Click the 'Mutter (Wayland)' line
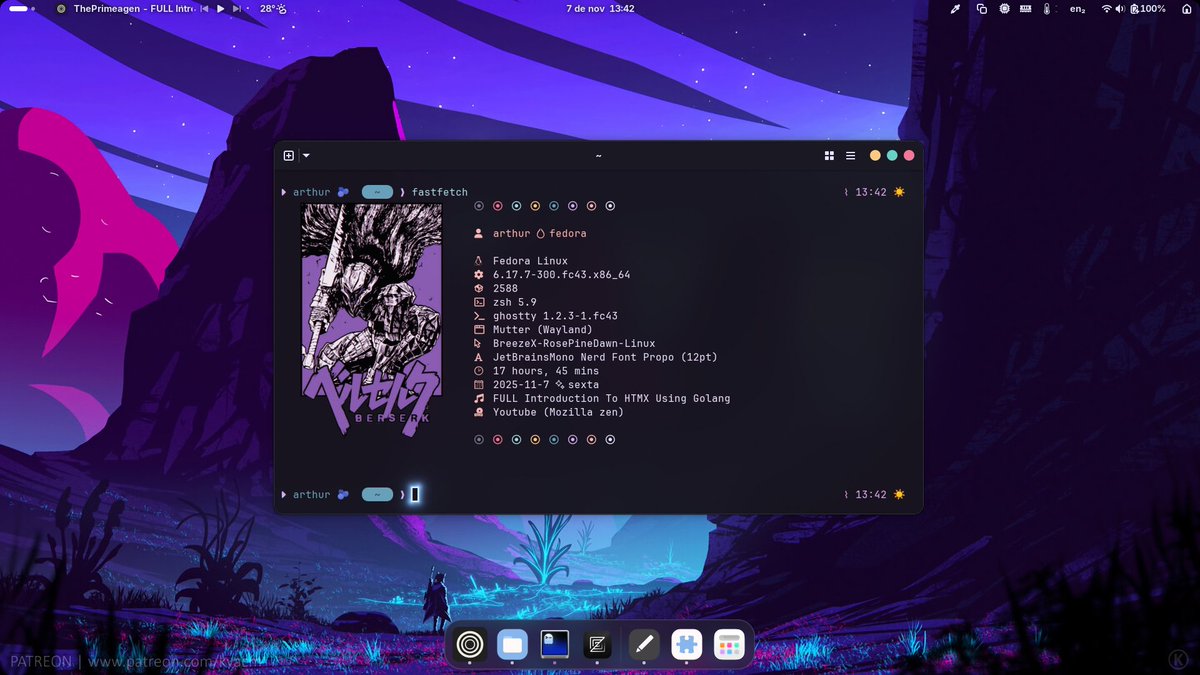The width and height of the screenshot is (1200, 675). 543,329
